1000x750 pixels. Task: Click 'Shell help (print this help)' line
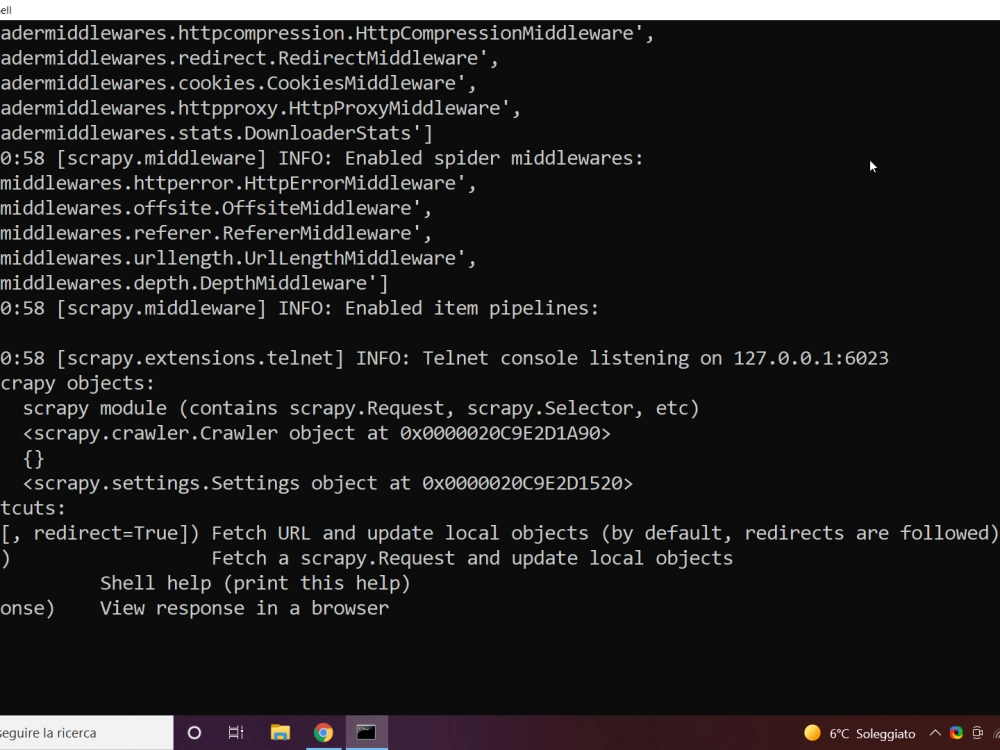[255, 583]
